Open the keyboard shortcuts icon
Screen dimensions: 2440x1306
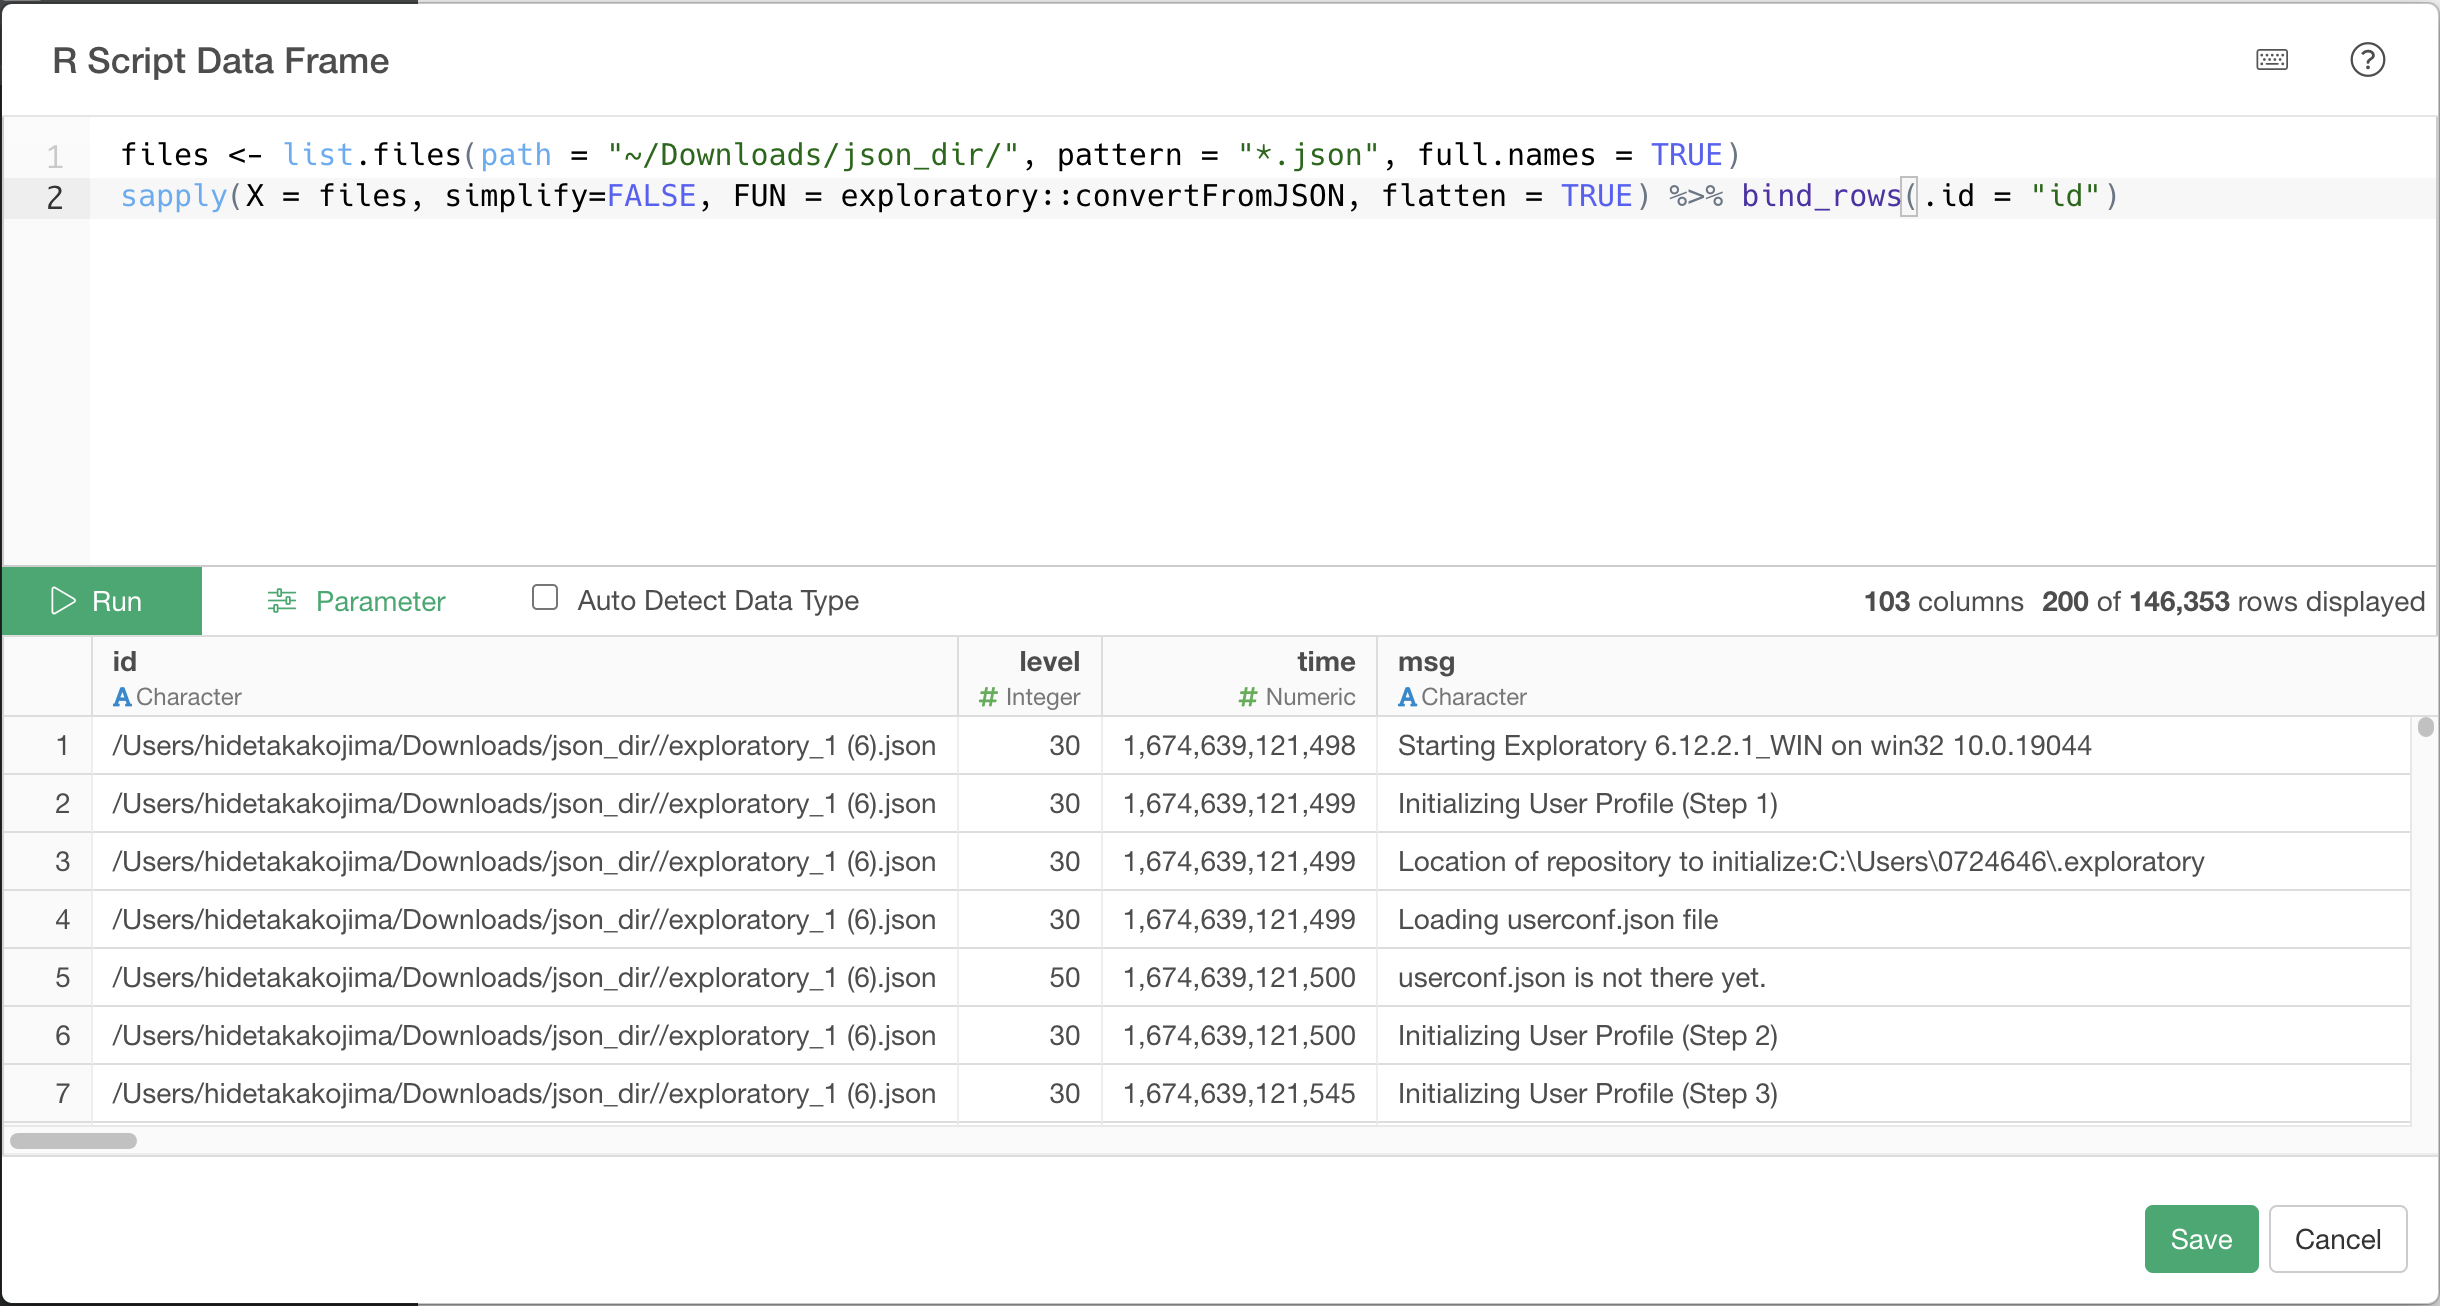[2272, 60]
